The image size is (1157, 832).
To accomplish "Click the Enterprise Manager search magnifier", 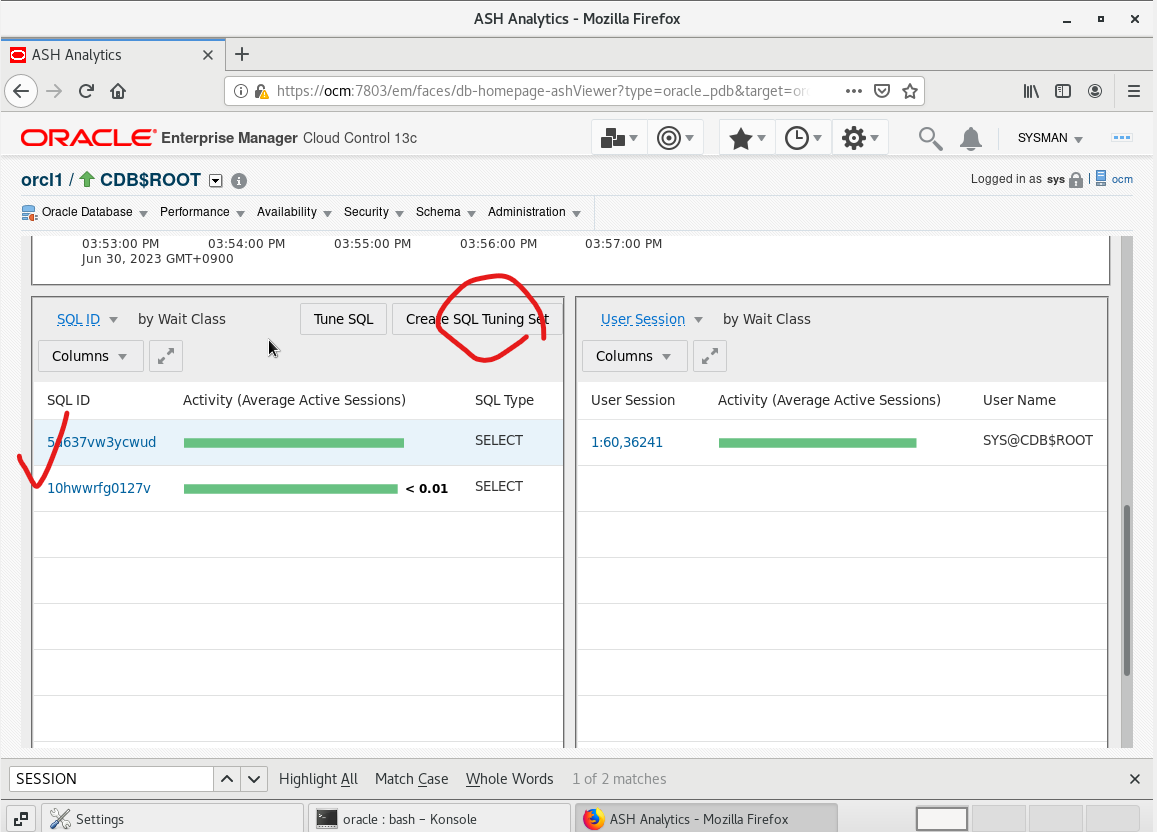I will click(930, 138).
